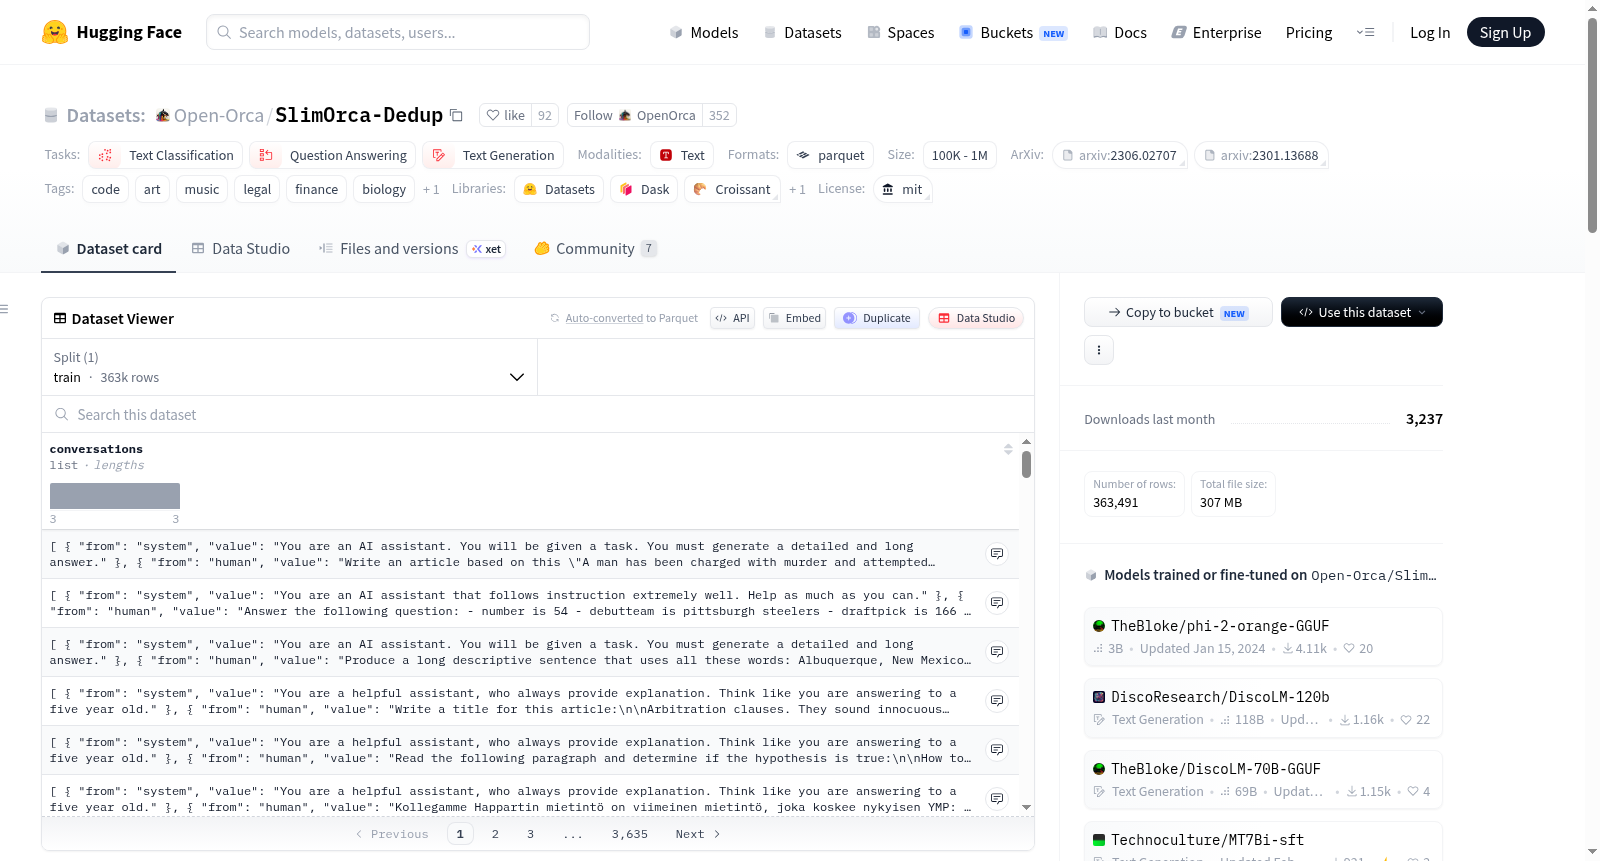1600x861 pixels.
Task: Click the API button in Dataset Viewer
Action: pos(732,318)
